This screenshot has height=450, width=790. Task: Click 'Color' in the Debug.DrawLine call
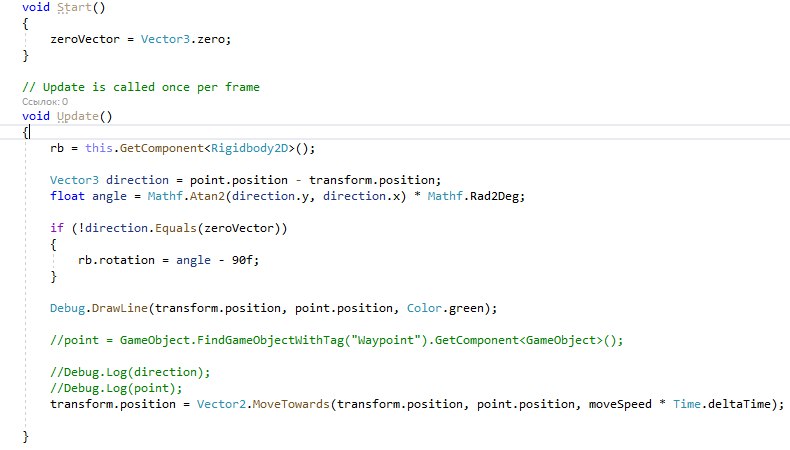424,308
